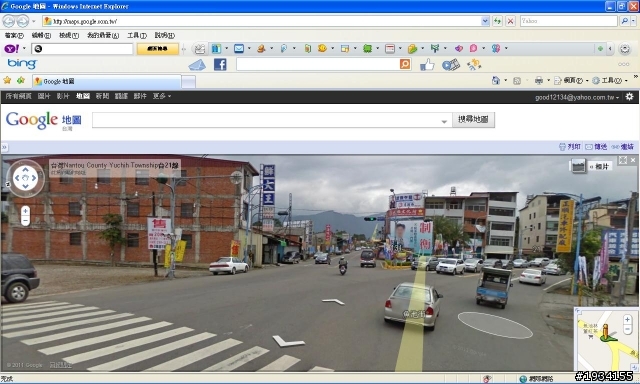640x384 pixels.
Task: Open the 我的最愛 menu
Action: pos(103,36)
